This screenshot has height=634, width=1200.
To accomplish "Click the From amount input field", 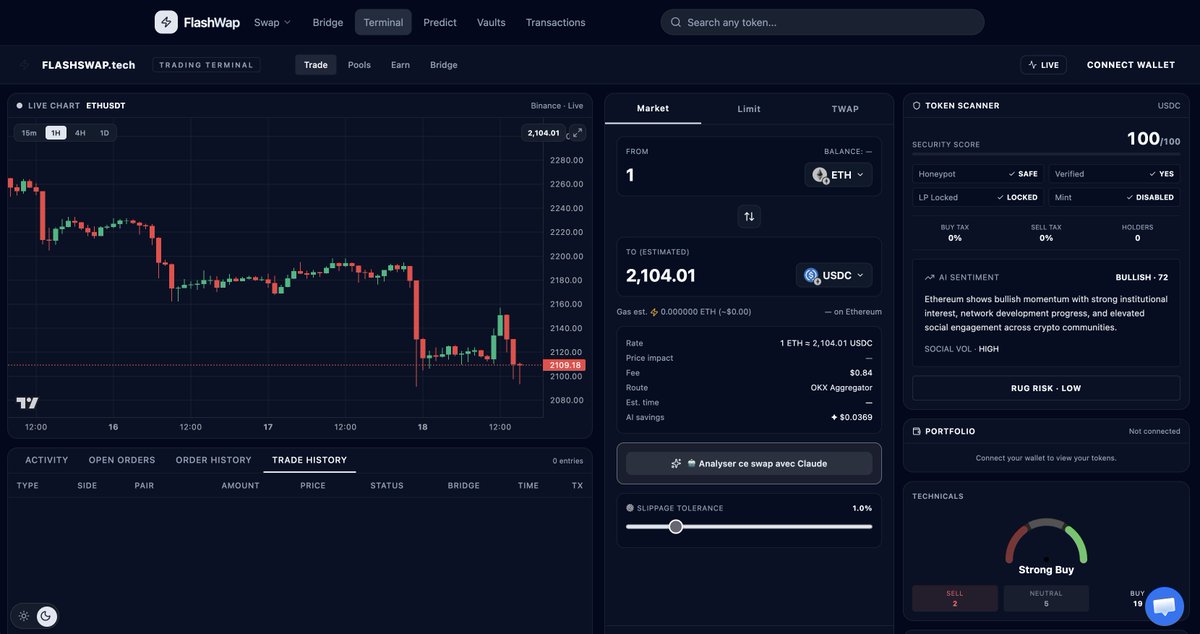I will 710,175.
